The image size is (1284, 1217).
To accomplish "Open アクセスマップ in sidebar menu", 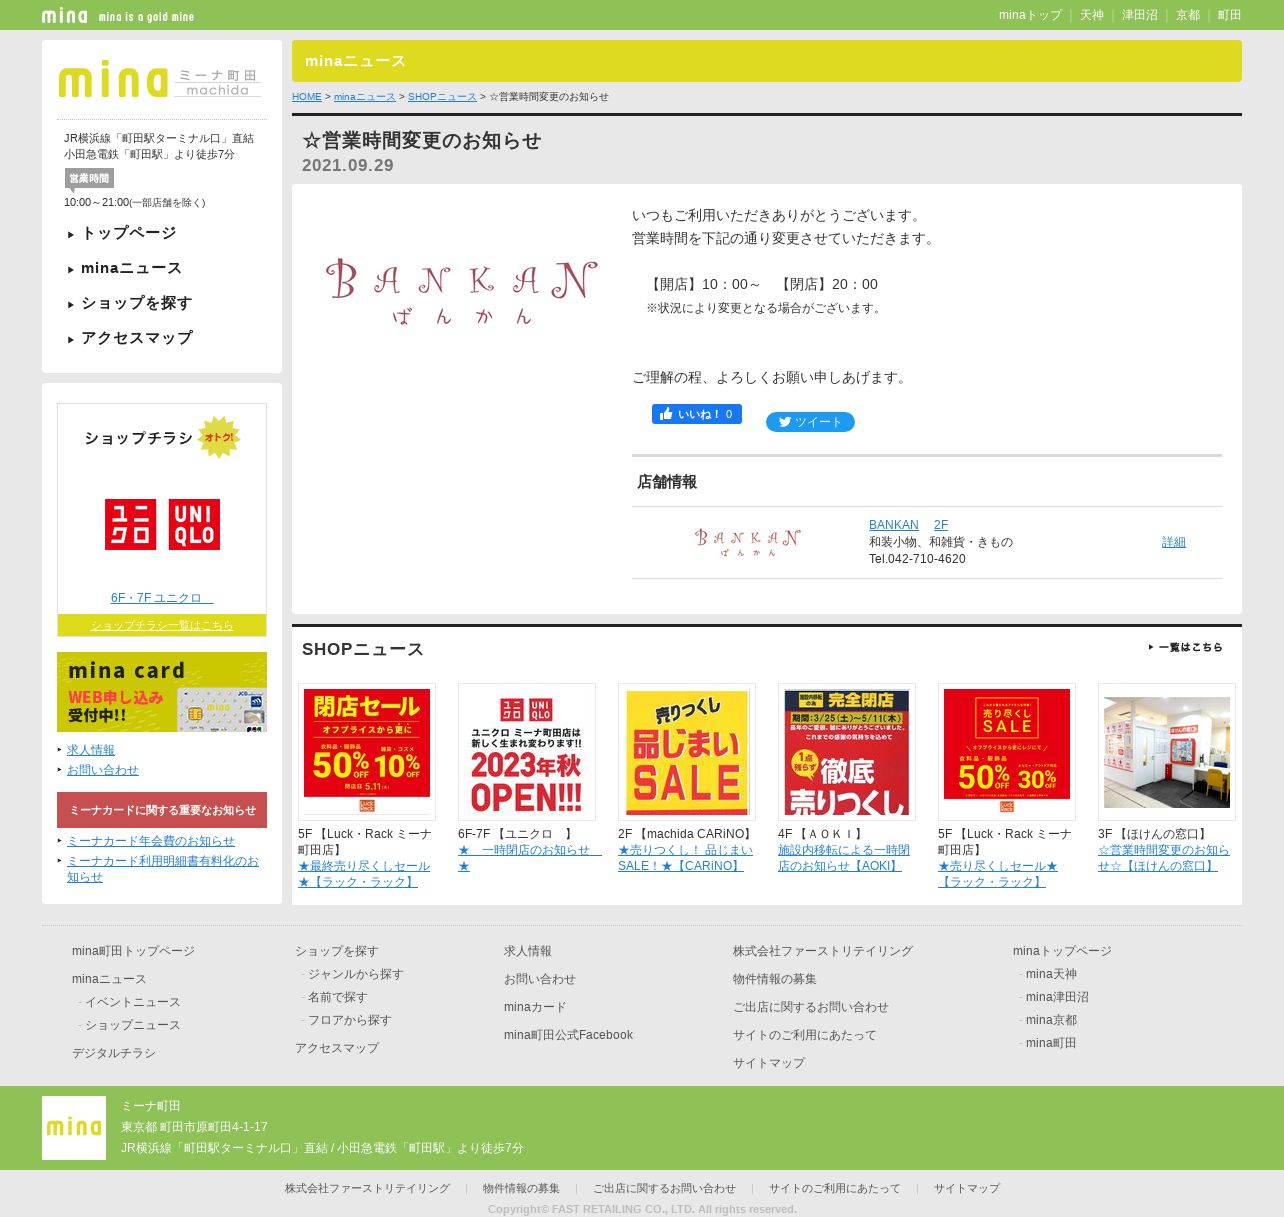I will click(136, 338).
